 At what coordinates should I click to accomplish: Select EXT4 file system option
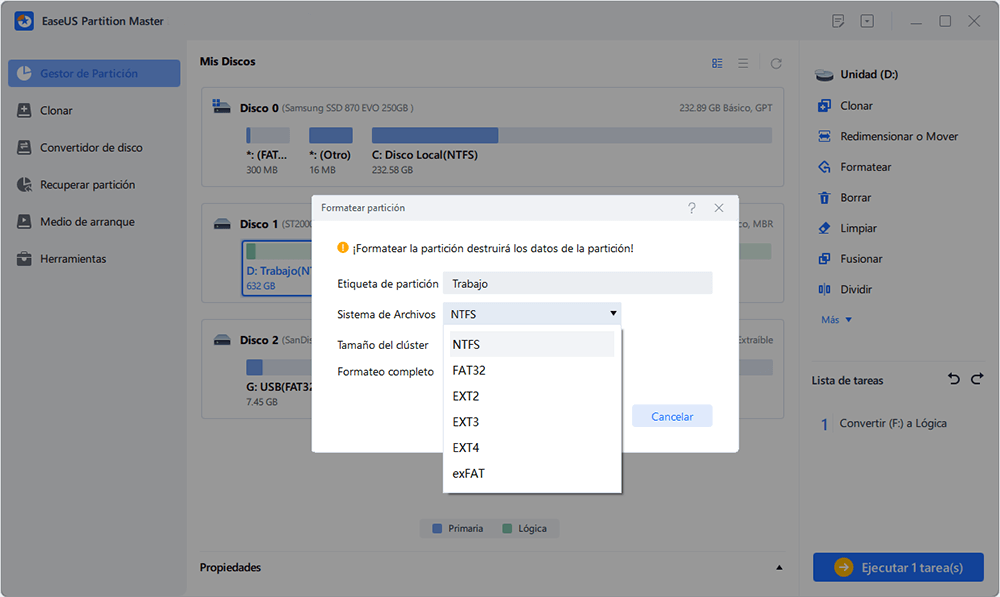[x=532, y=448]
